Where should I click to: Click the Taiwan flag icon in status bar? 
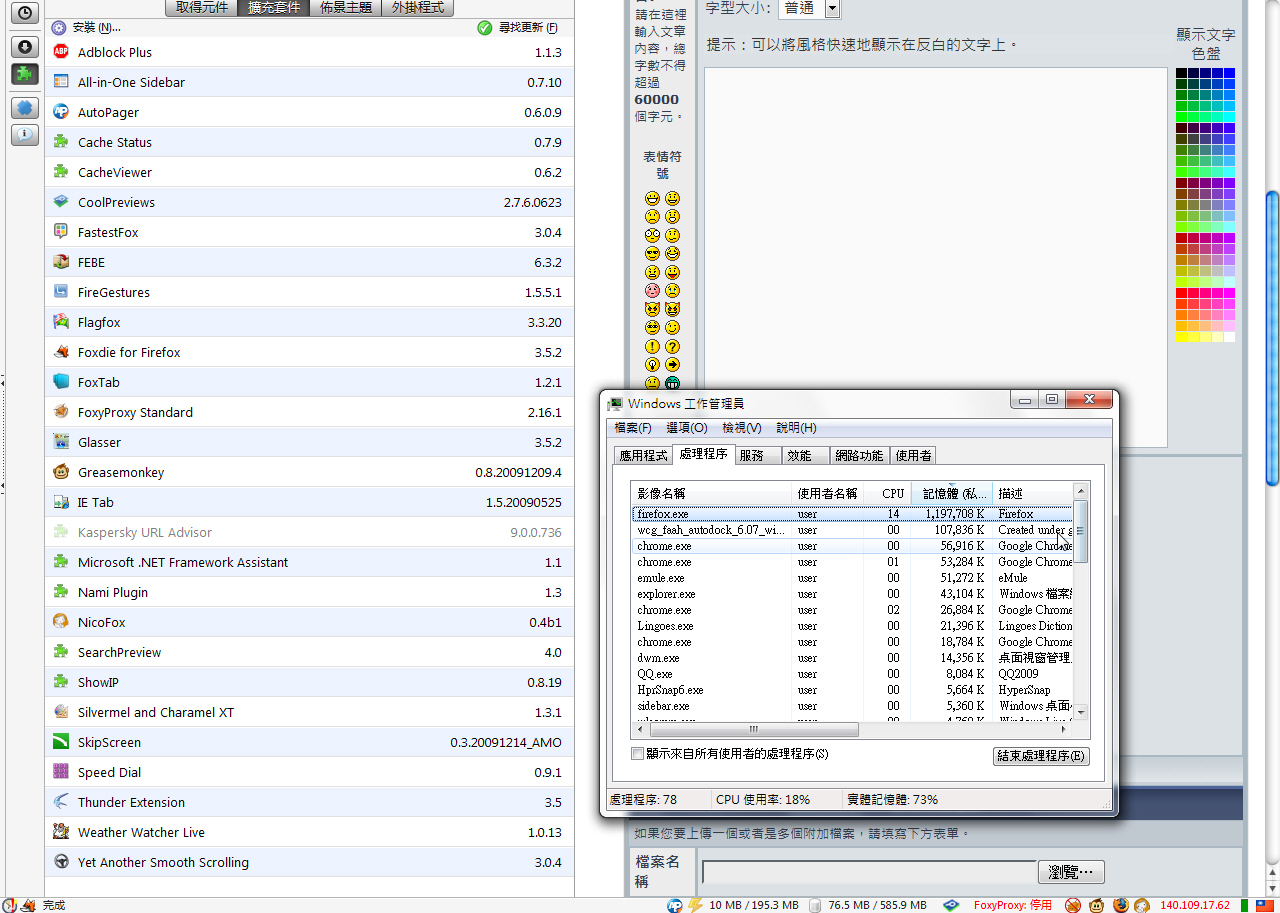coord(1264,905)
